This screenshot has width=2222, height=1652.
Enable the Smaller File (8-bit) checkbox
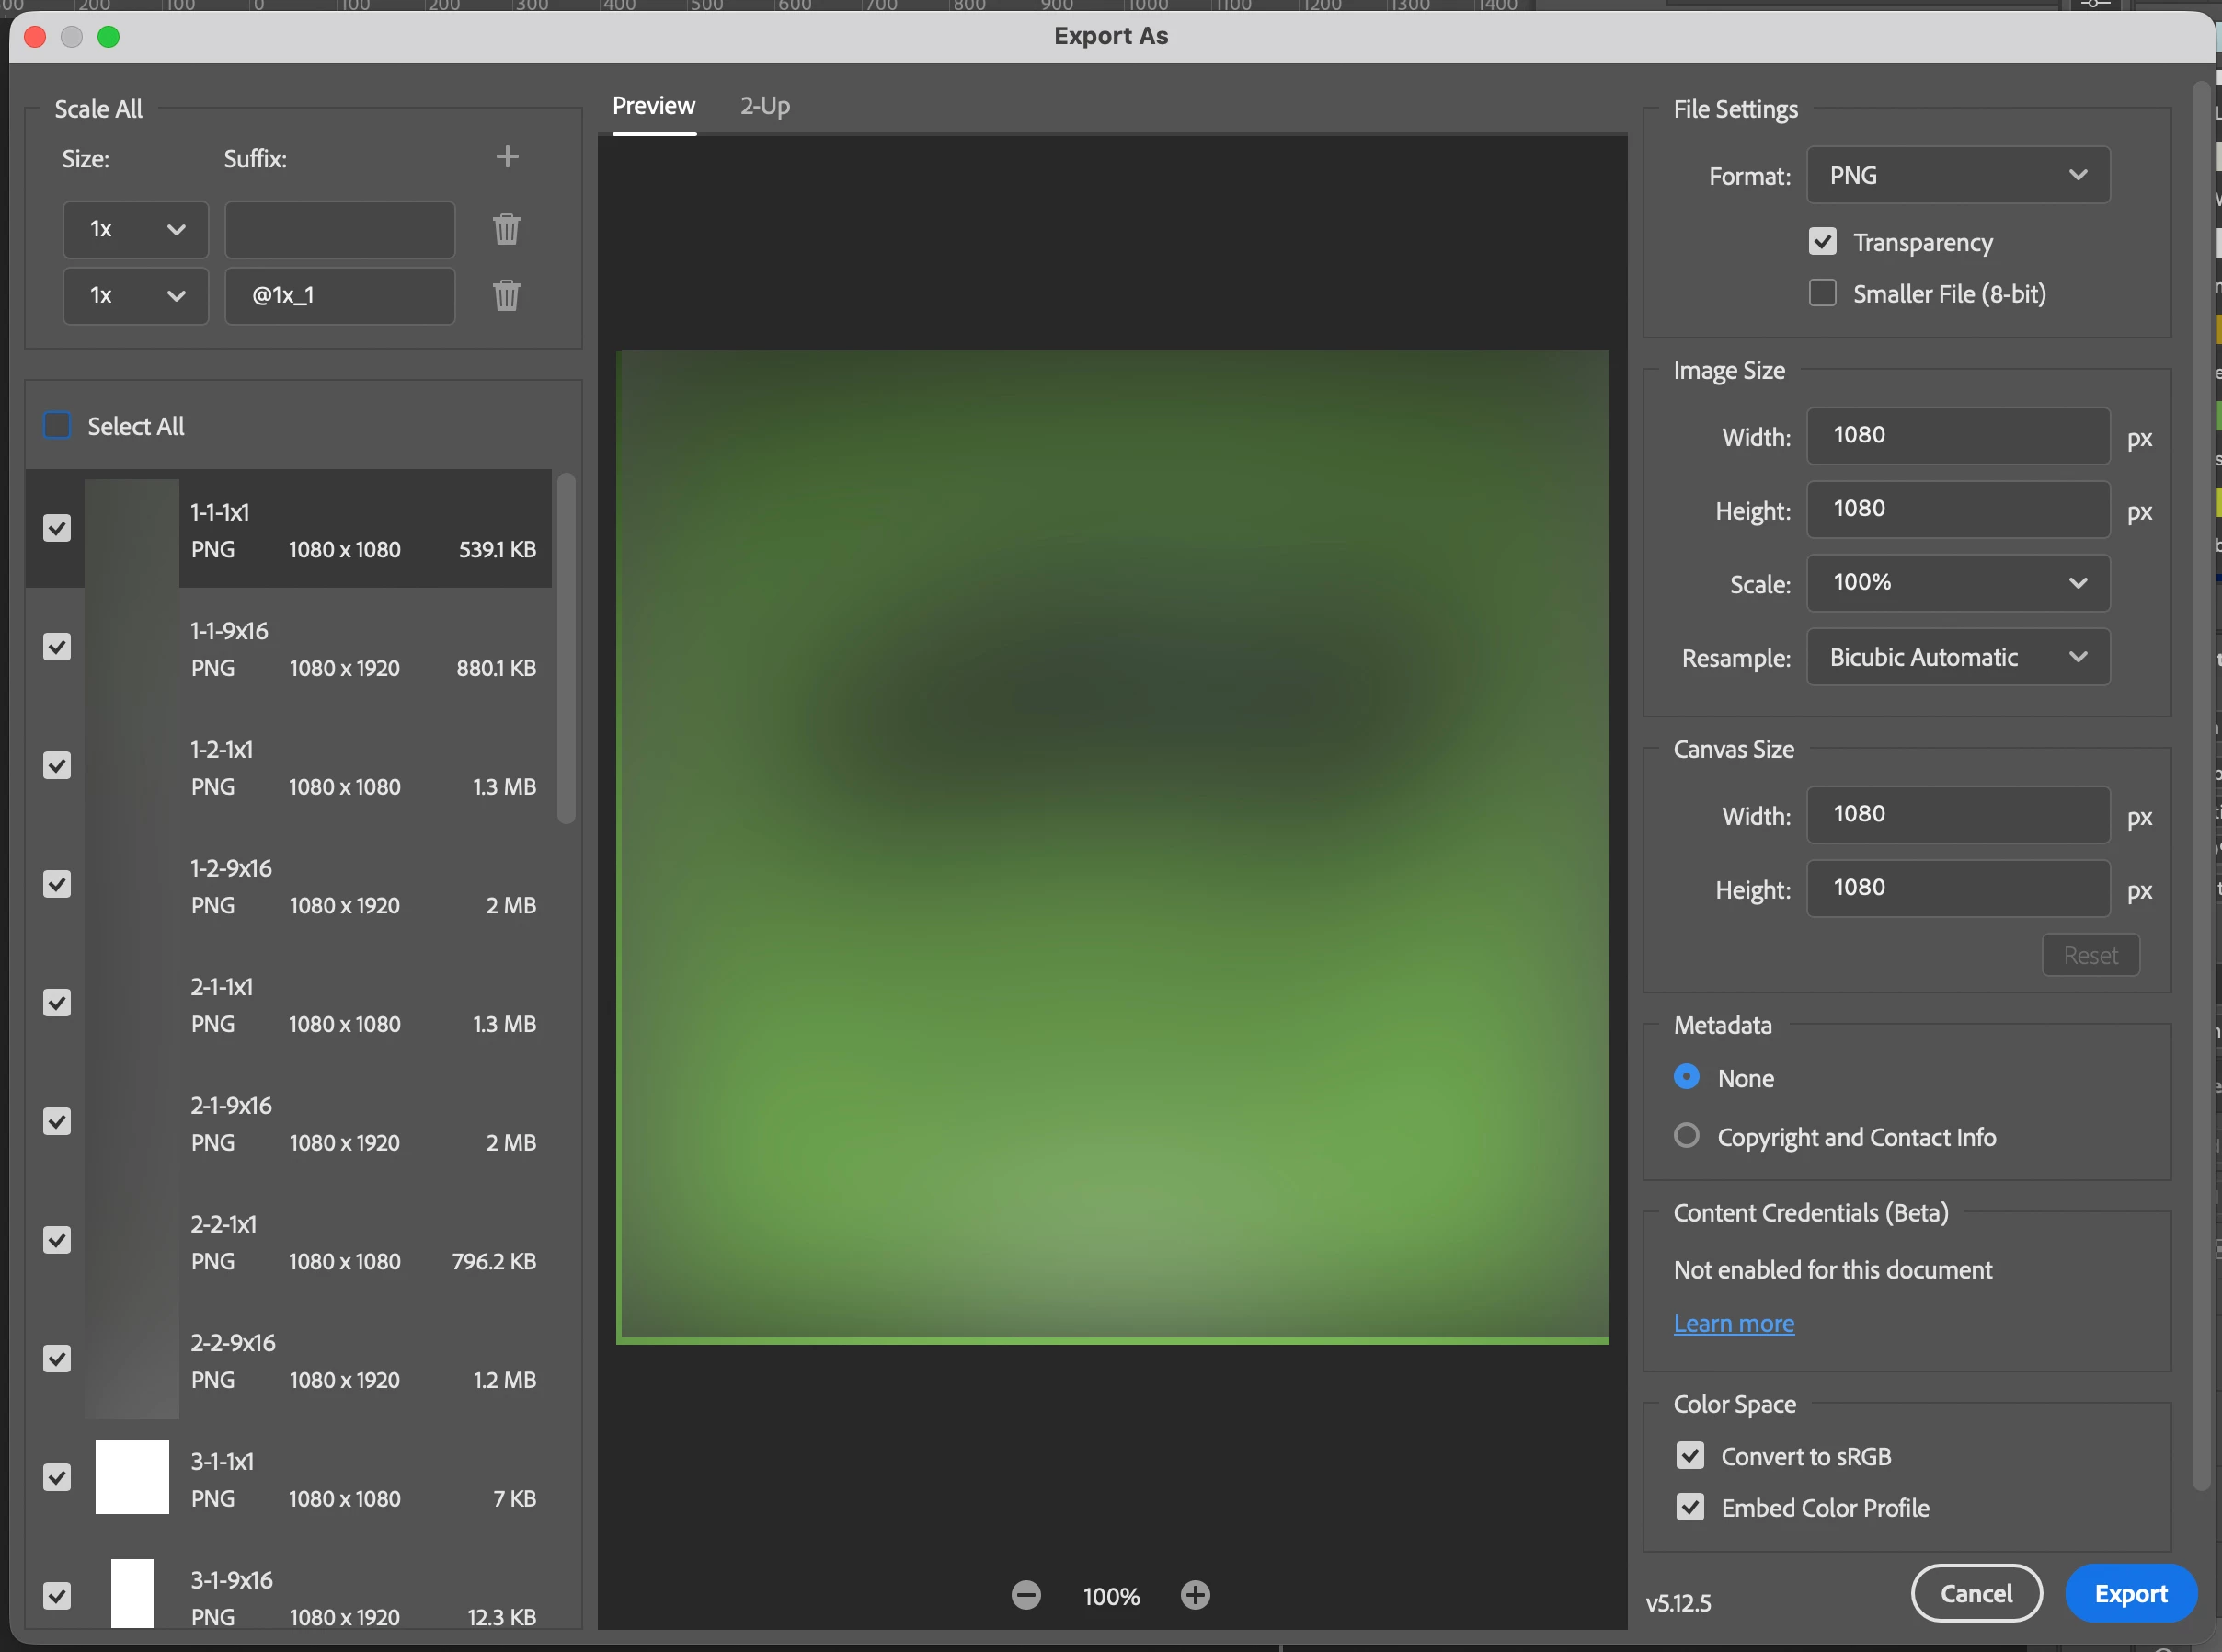1822,293
